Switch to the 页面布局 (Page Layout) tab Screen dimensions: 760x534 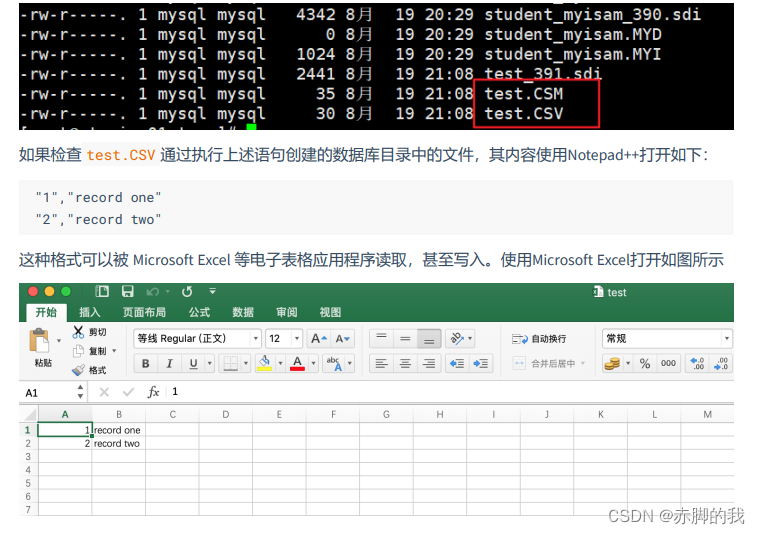pos(144,312)
